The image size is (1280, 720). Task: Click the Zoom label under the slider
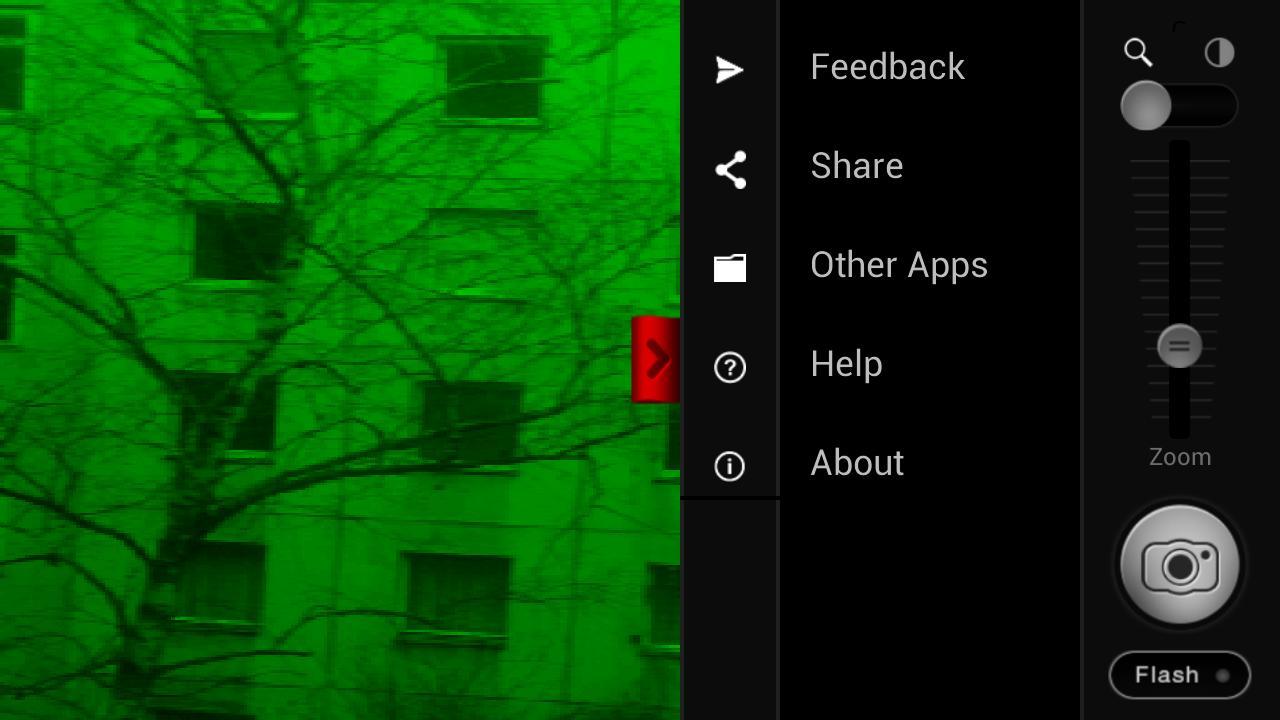pyautogui.click(x=1180, y=457)
